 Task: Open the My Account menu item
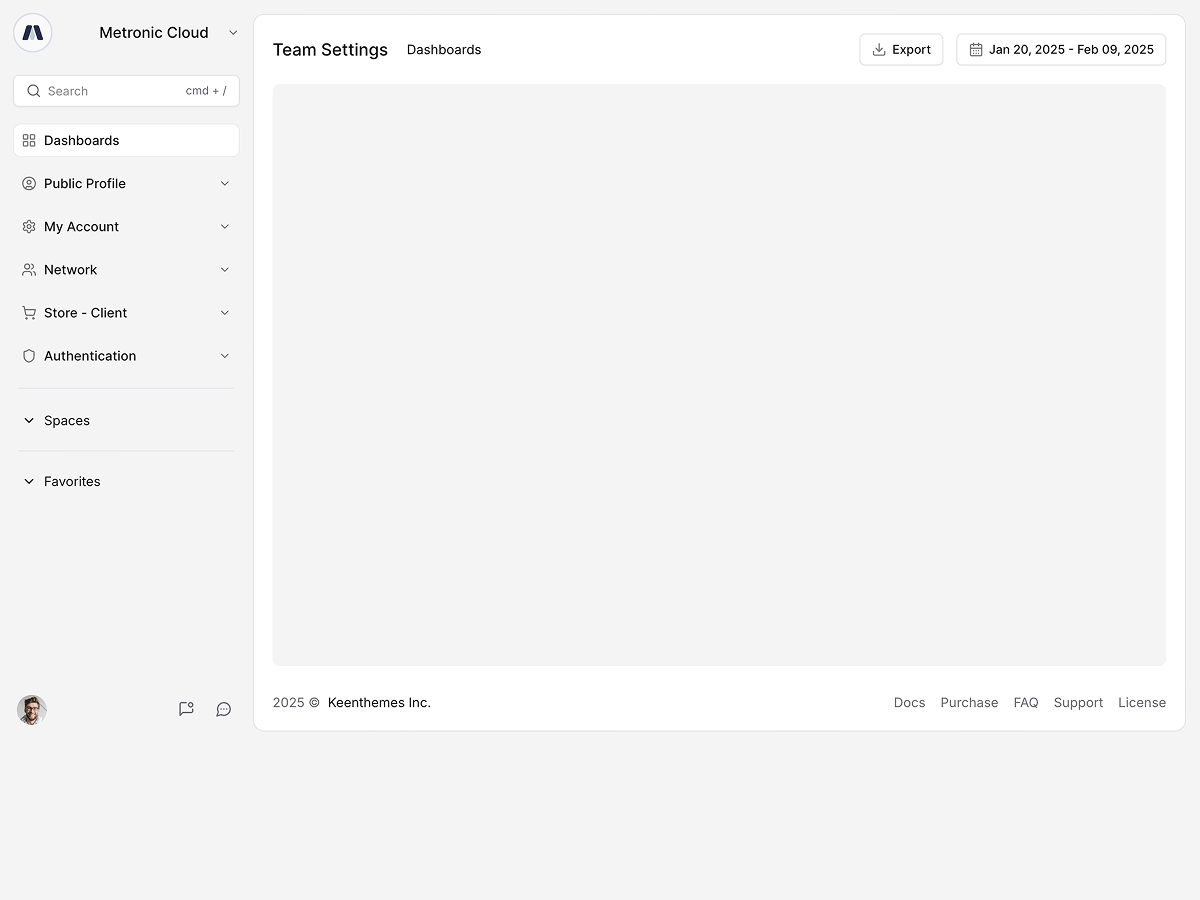point(81,227)
